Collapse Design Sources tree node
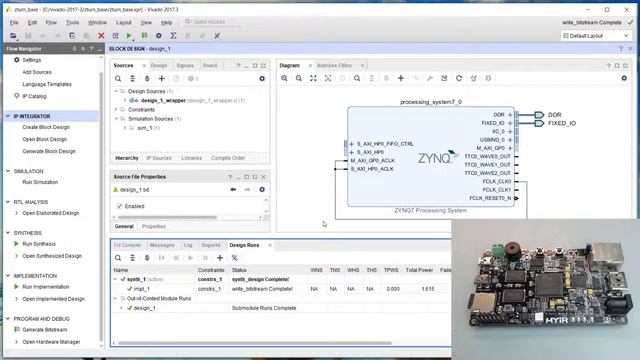Image resolution: width=640 pixels, height=360 pixels. pyautogui.click(x=116, y=91)
